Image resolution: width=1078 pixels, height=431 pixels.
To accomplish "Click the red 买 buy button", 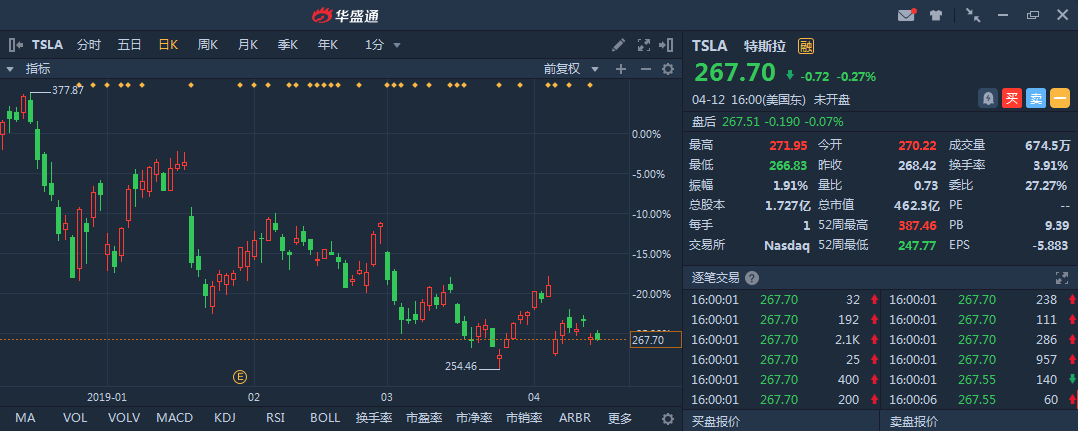I will click(x=1012, y=98).
